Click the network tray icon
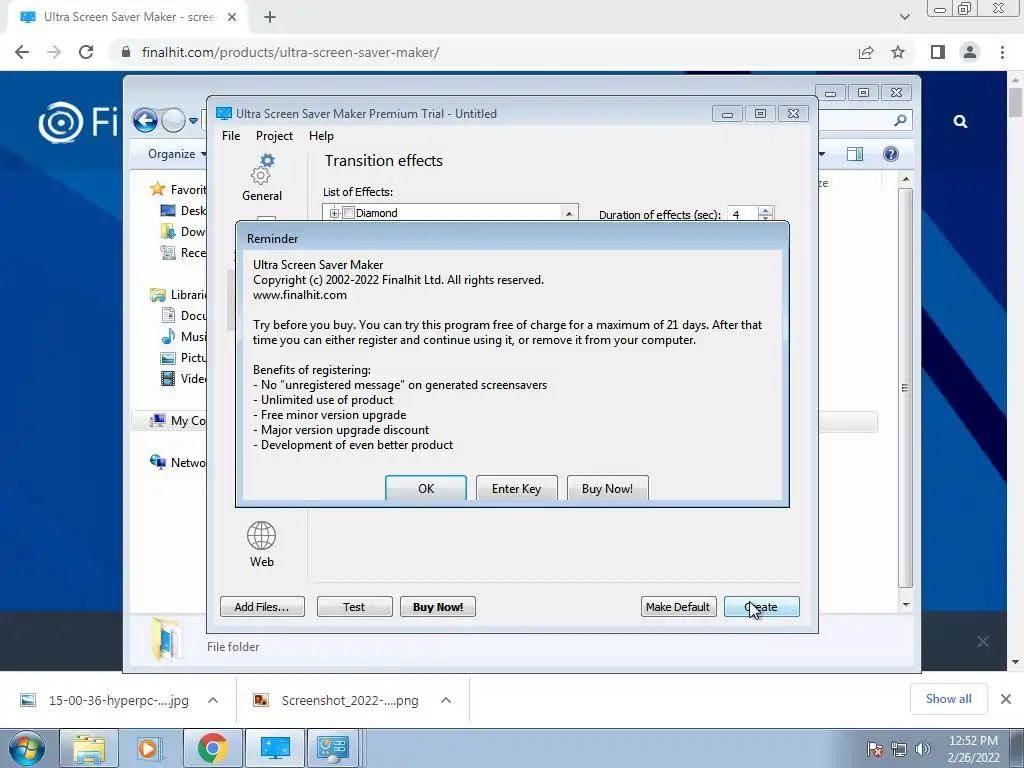Screen dimensions: 1024x768 click(x=899, y=749)
